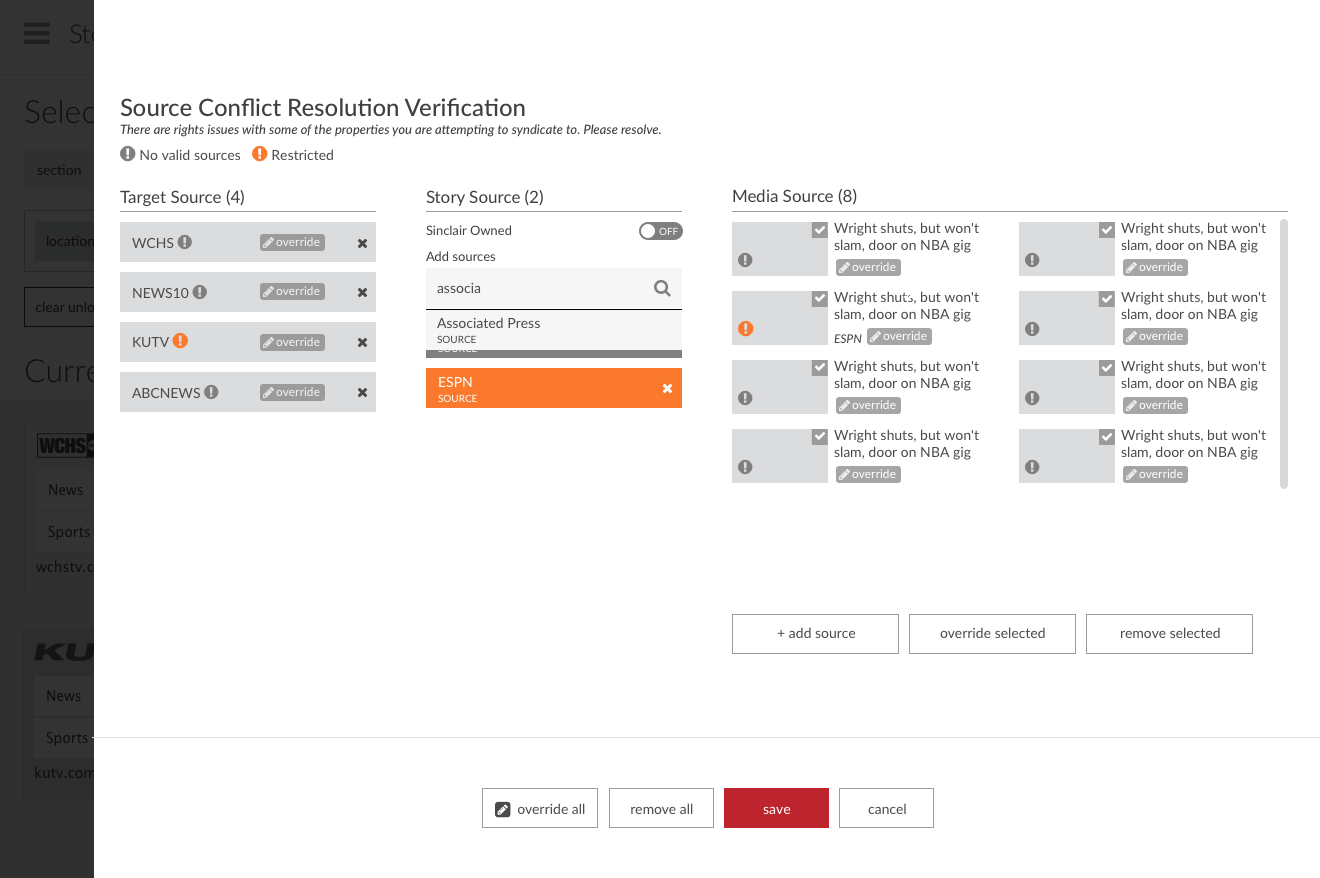Viewport: 1320px width, 878px height.
Task: Remove KUTV target source with x
Action: tap(362, 342)
